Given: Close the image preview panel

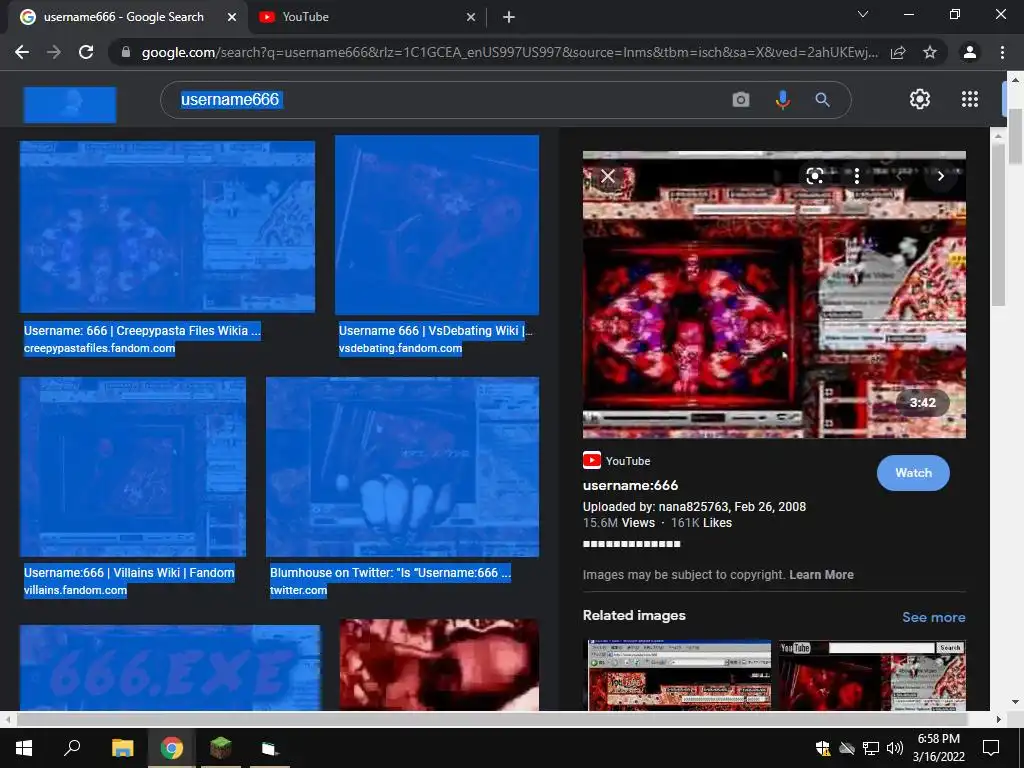Looking at the screenshot, I should [x=608, y=176].
